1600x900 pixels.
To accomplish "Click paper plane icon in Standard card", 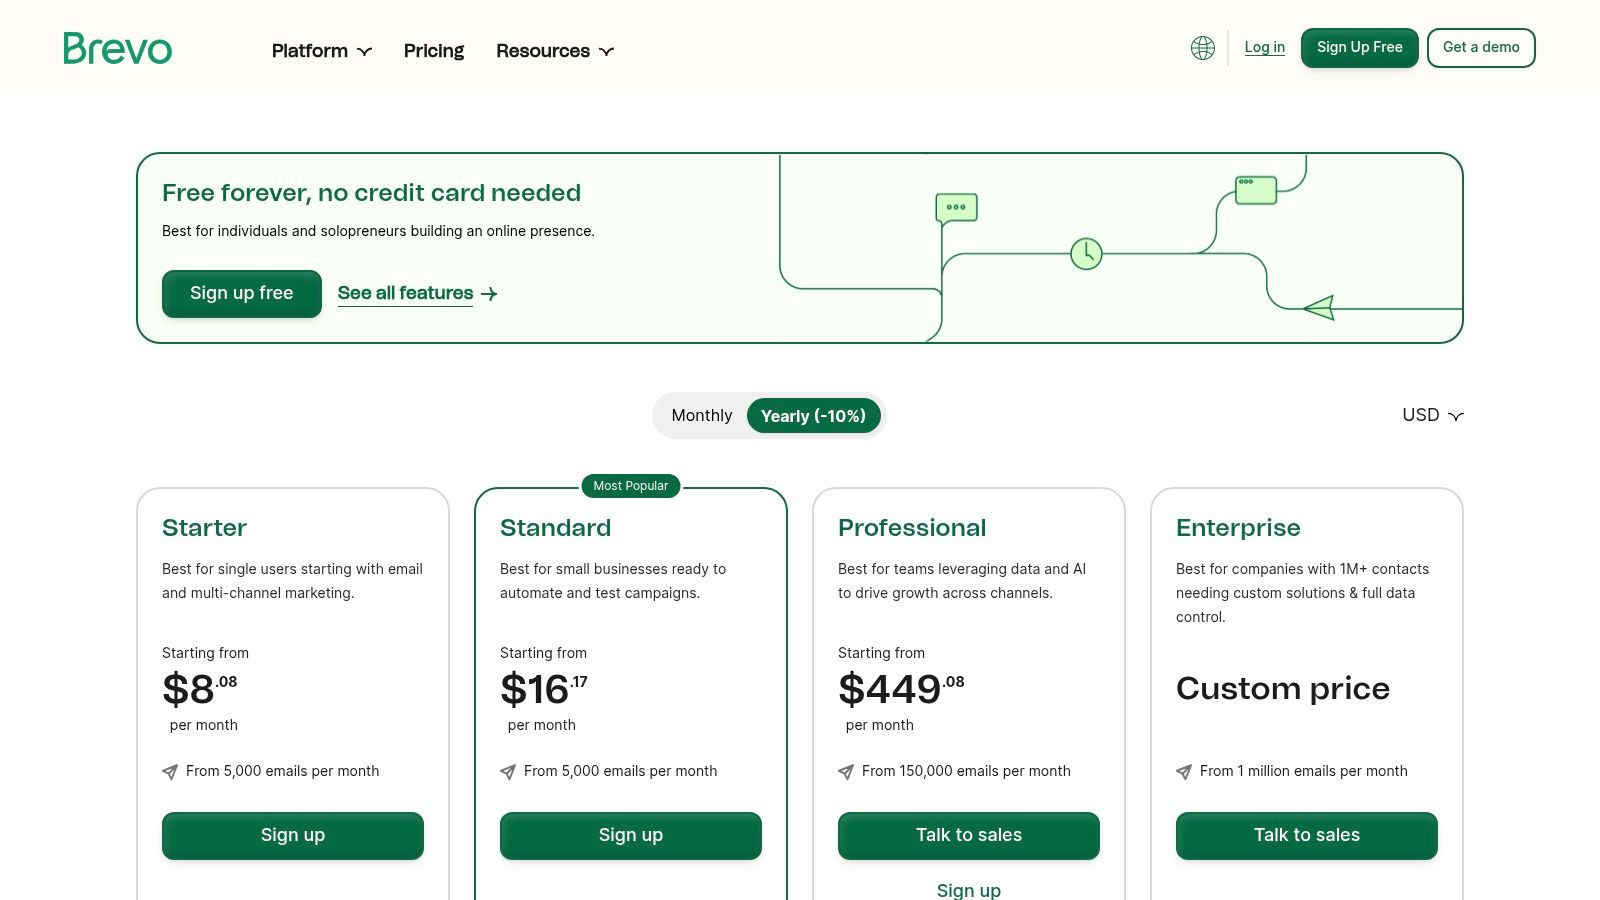I will 508,772.
